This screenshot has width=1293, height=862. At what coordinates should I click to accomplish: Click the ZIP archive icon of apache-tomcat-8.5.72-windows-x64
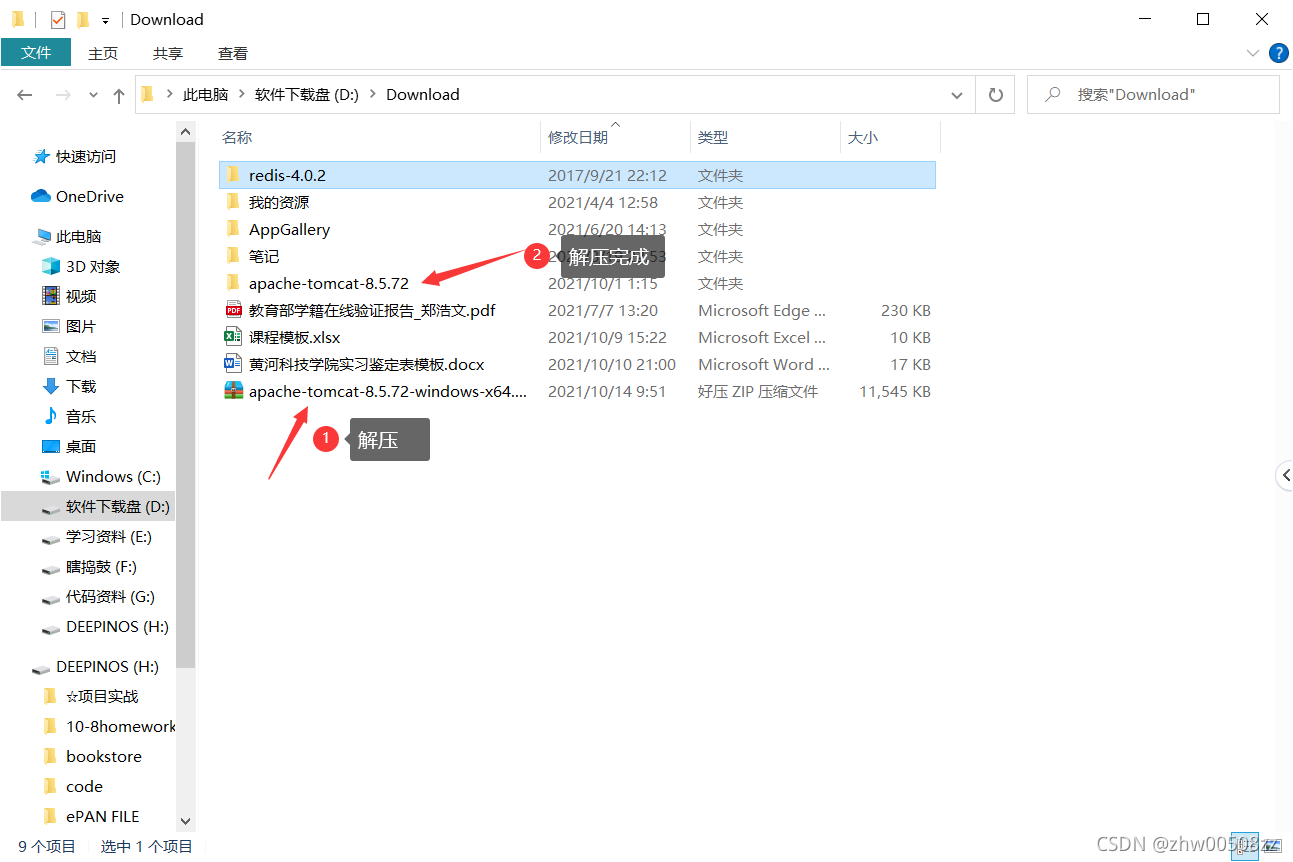click(x=233, y=391)
